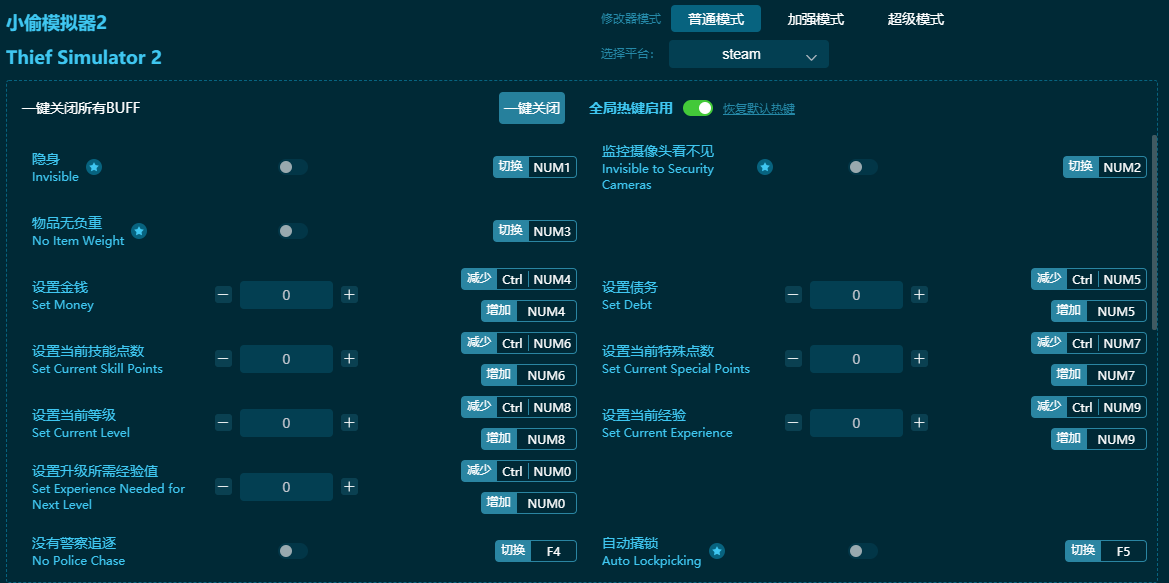The width and height of the screenshot is (1169, 583).
Task: Enable the Invisible toggle switch
Action: [x=292, y=167]
